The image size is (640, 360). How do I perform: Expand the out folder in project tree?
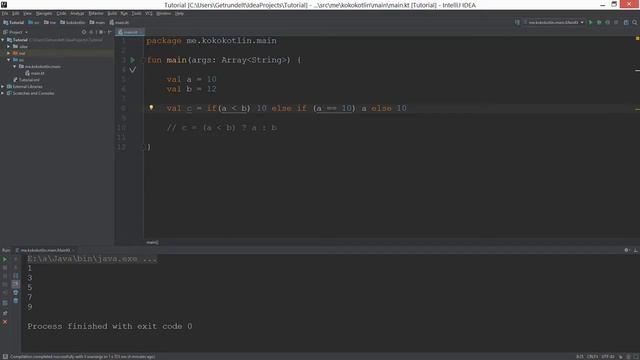point(9,53)
